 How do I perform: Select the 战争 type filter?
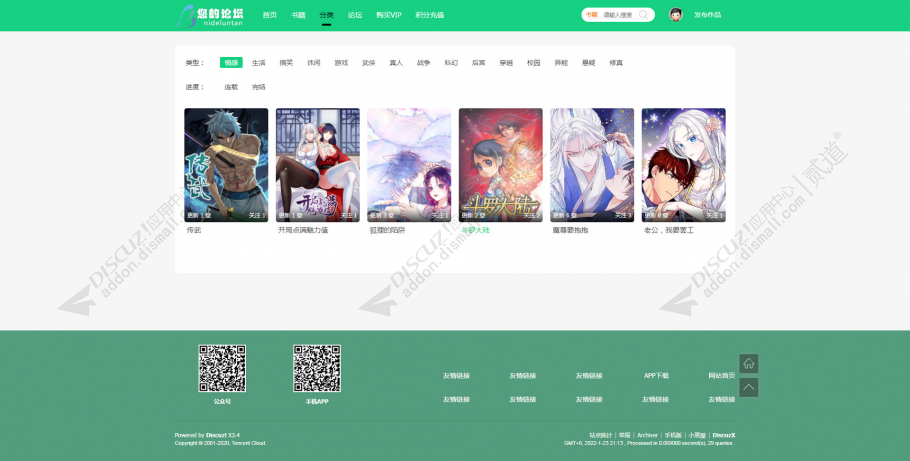point(423,63)
